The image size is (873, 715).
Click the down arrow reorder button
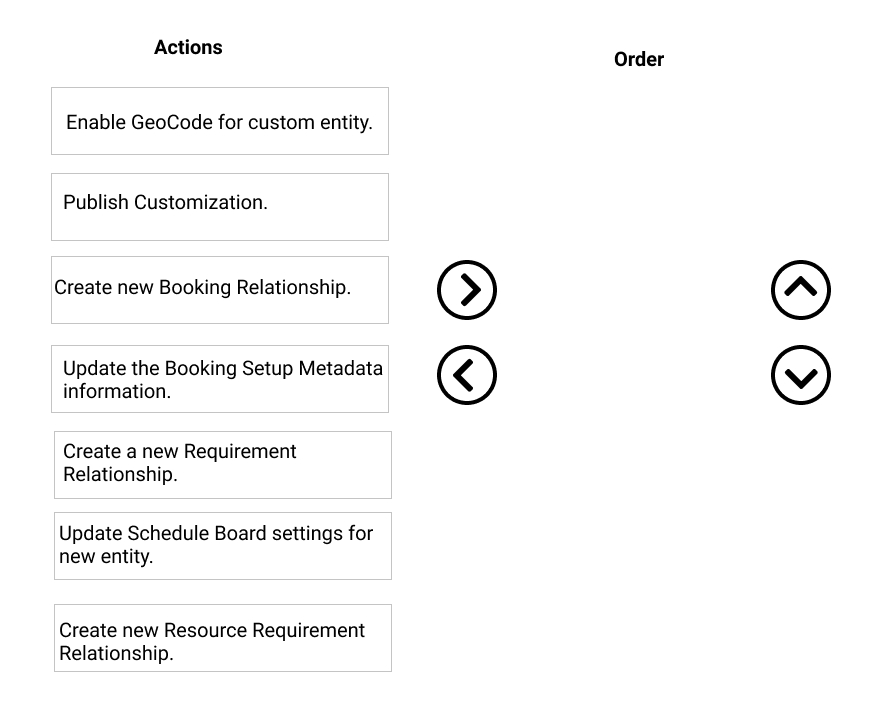(x=801, y=375)
